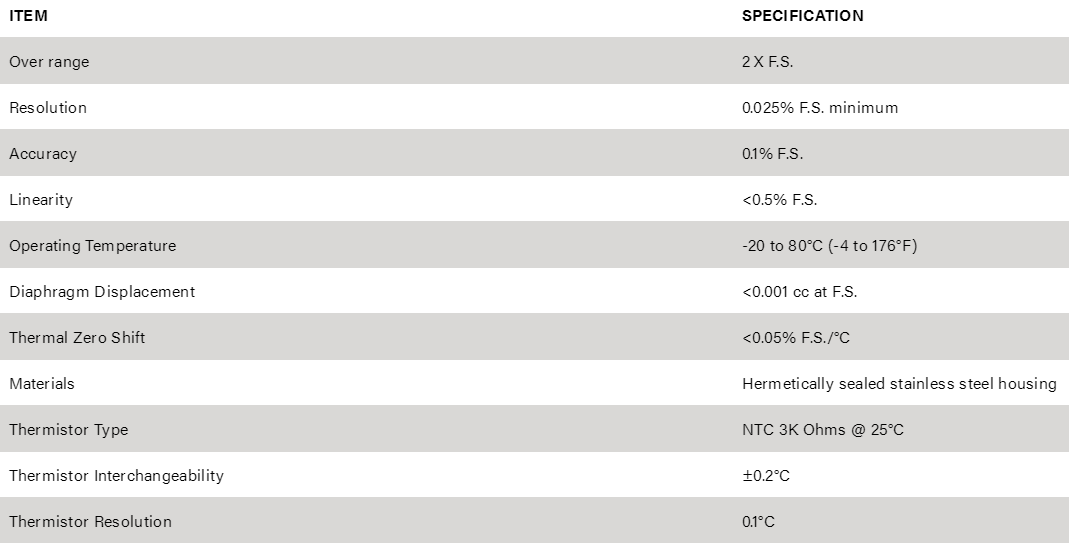Image resolution: width=1069 pixels, height=543 pixels.
Task: Click the 2 X F.S. specification value
Action: pos(767,61)
